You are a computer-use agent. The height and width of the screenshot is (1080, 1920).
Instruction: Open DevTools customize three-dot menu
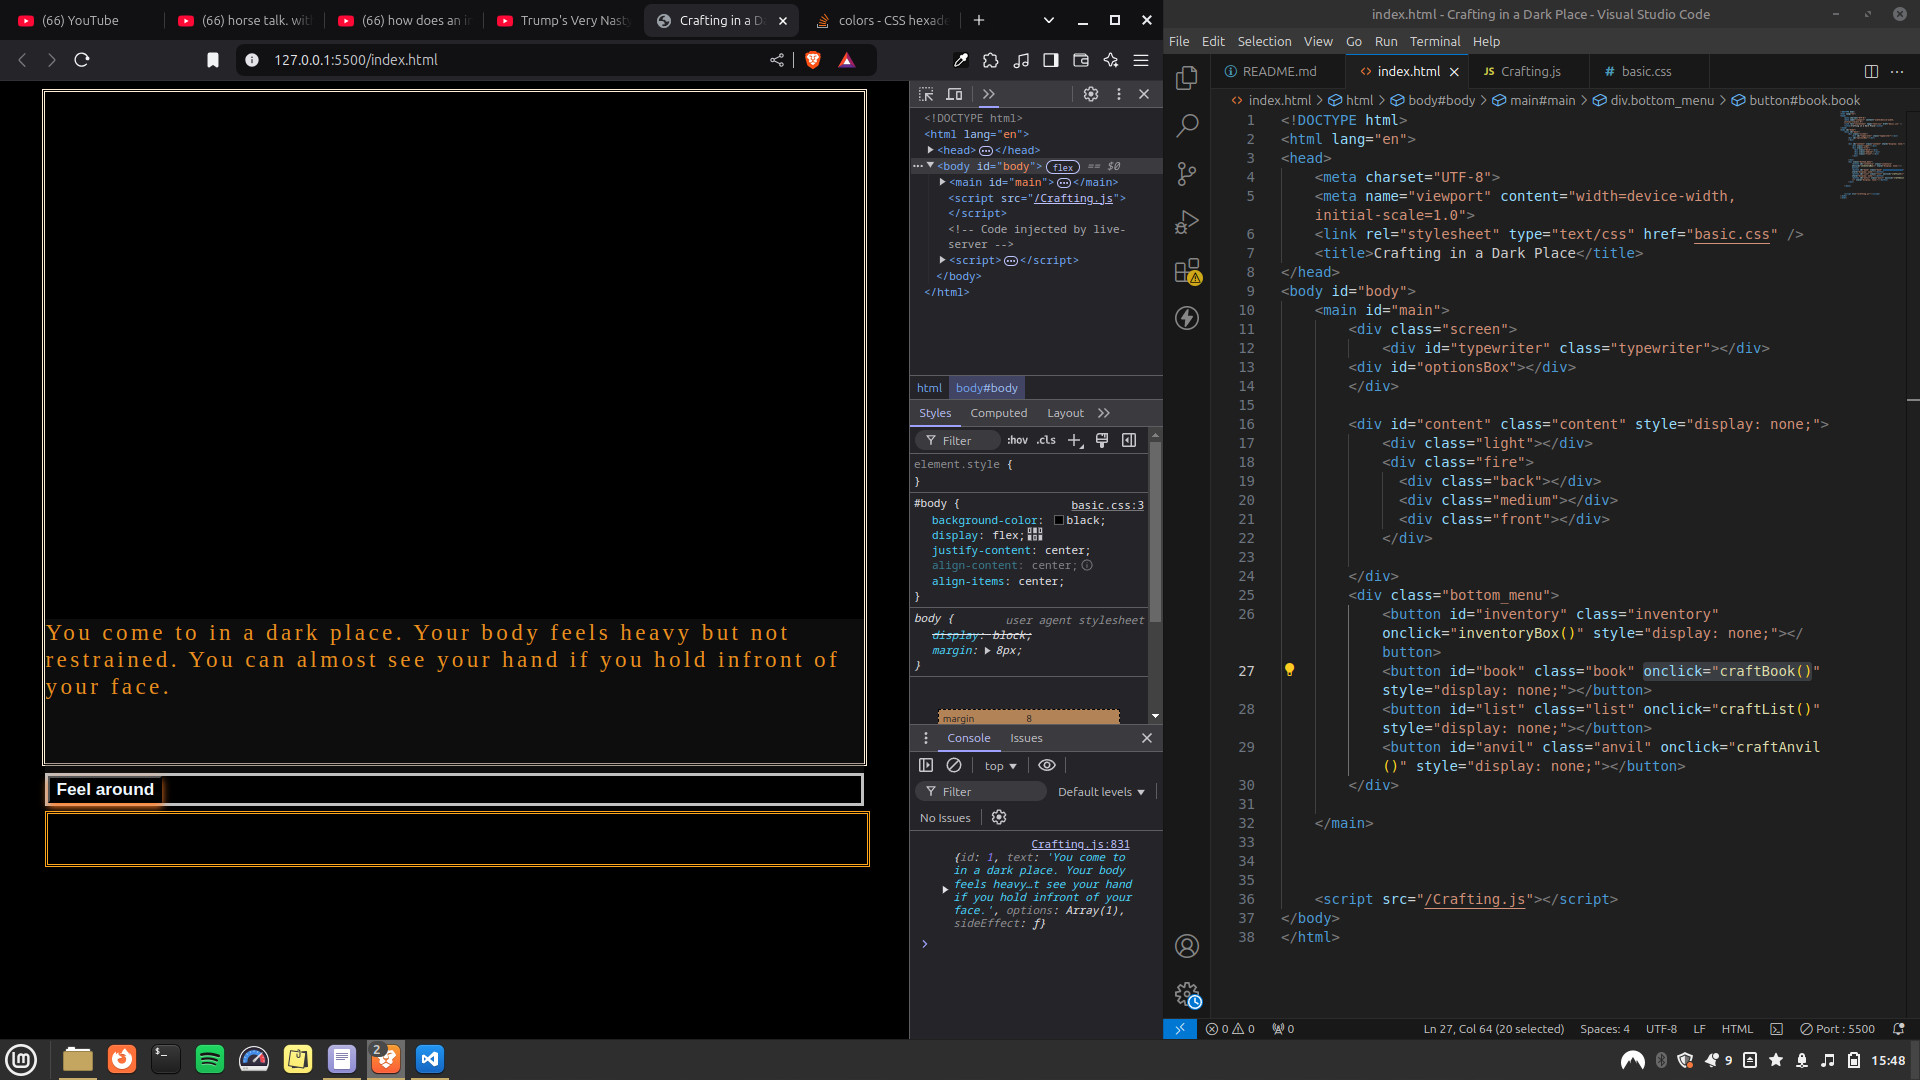click(1119, 94)
